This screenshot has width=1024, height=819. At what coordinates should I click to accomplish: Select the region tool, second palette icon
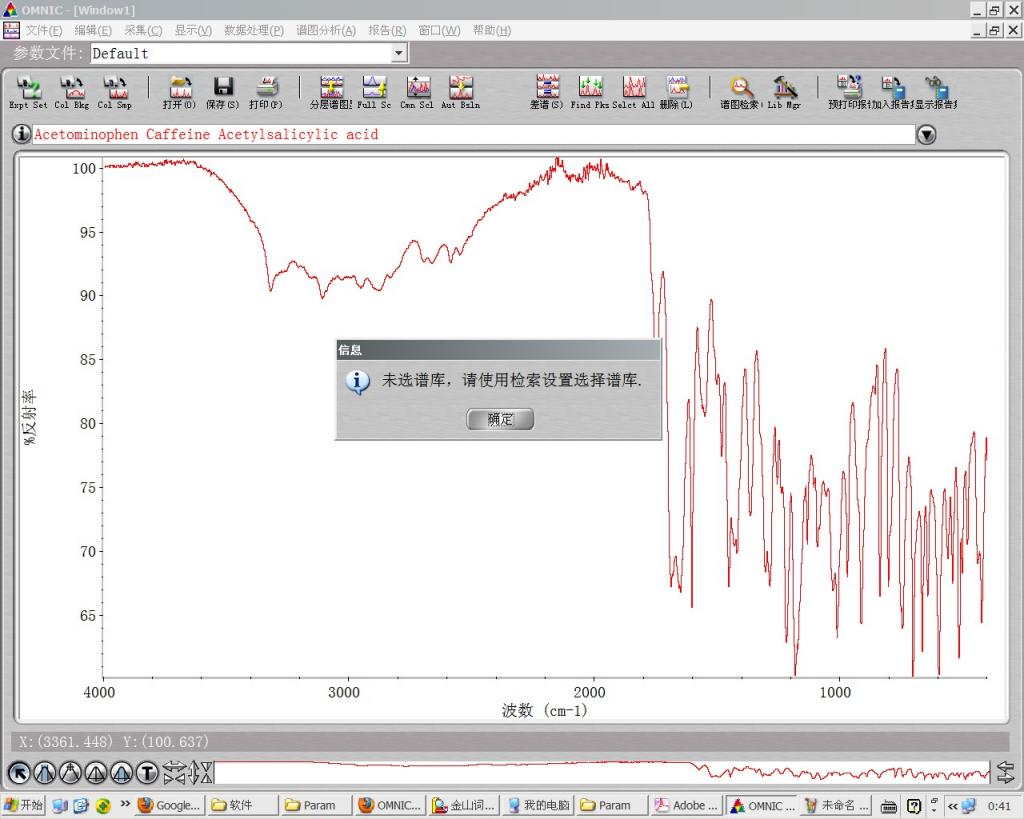[x=44, y=773]
